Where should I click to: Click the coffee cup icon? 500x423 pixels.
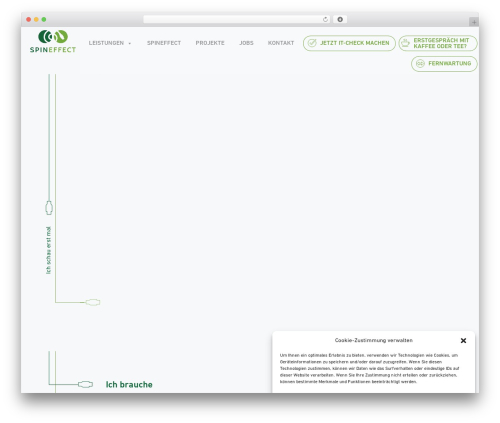pyautogui.click(x=405, y=43)
